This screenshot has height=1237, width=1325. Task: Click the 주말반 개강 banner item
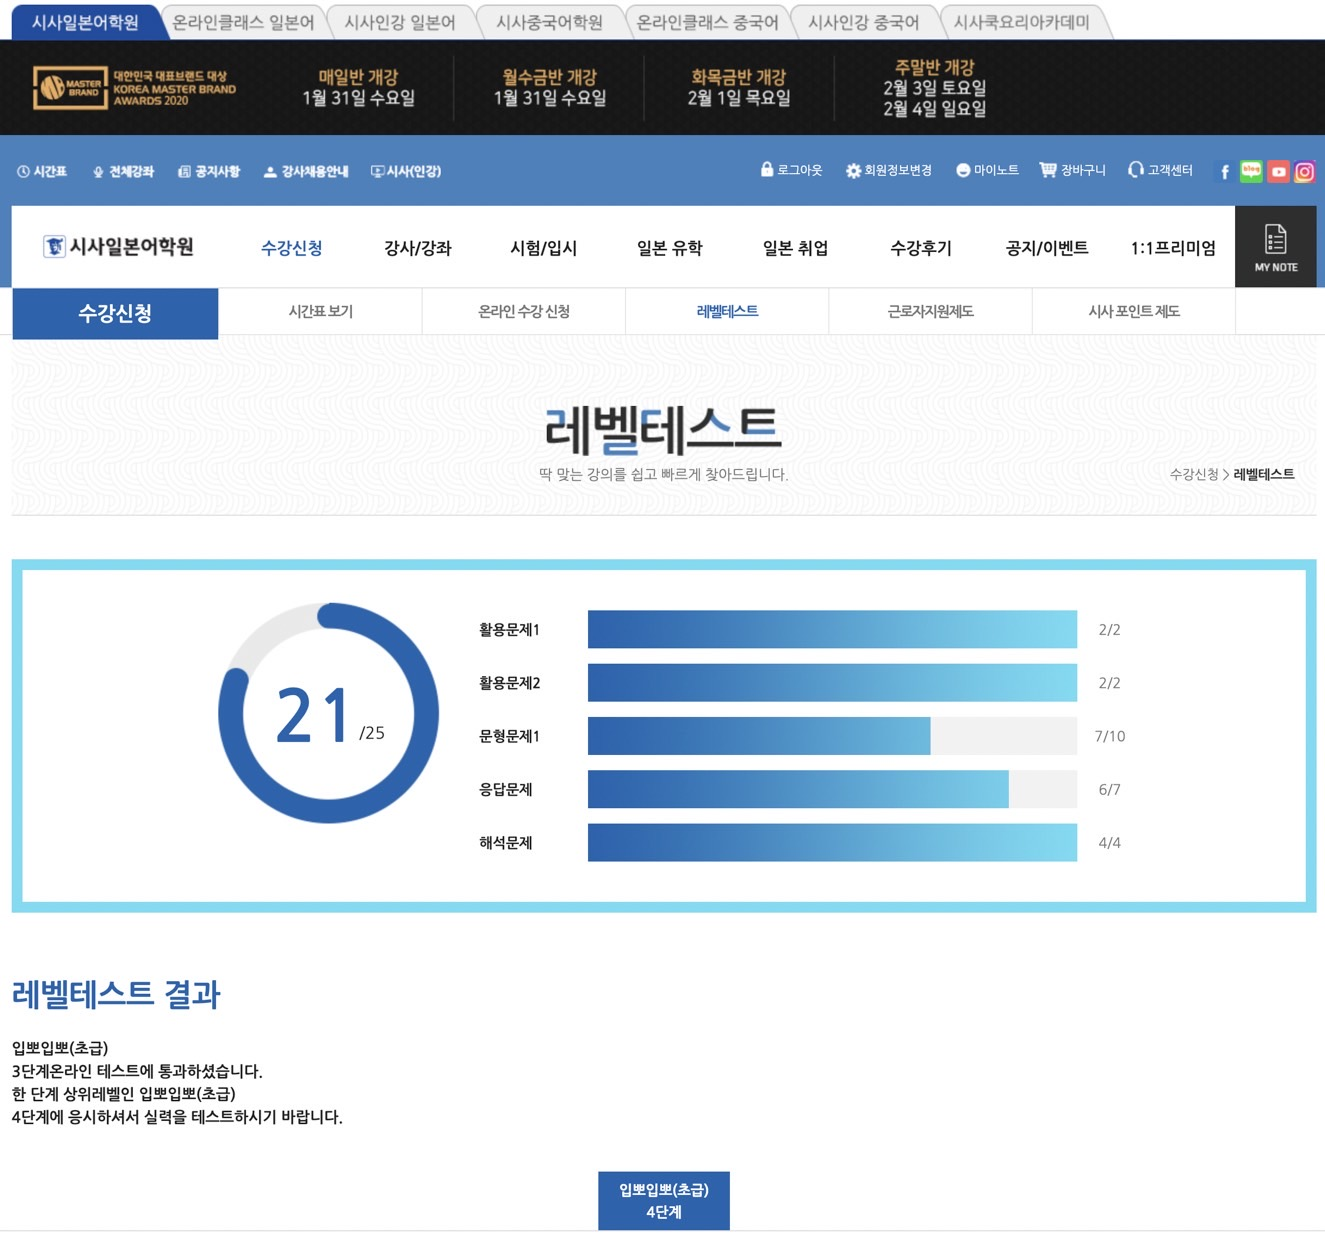pyautogui.click(x=934, y=88)
